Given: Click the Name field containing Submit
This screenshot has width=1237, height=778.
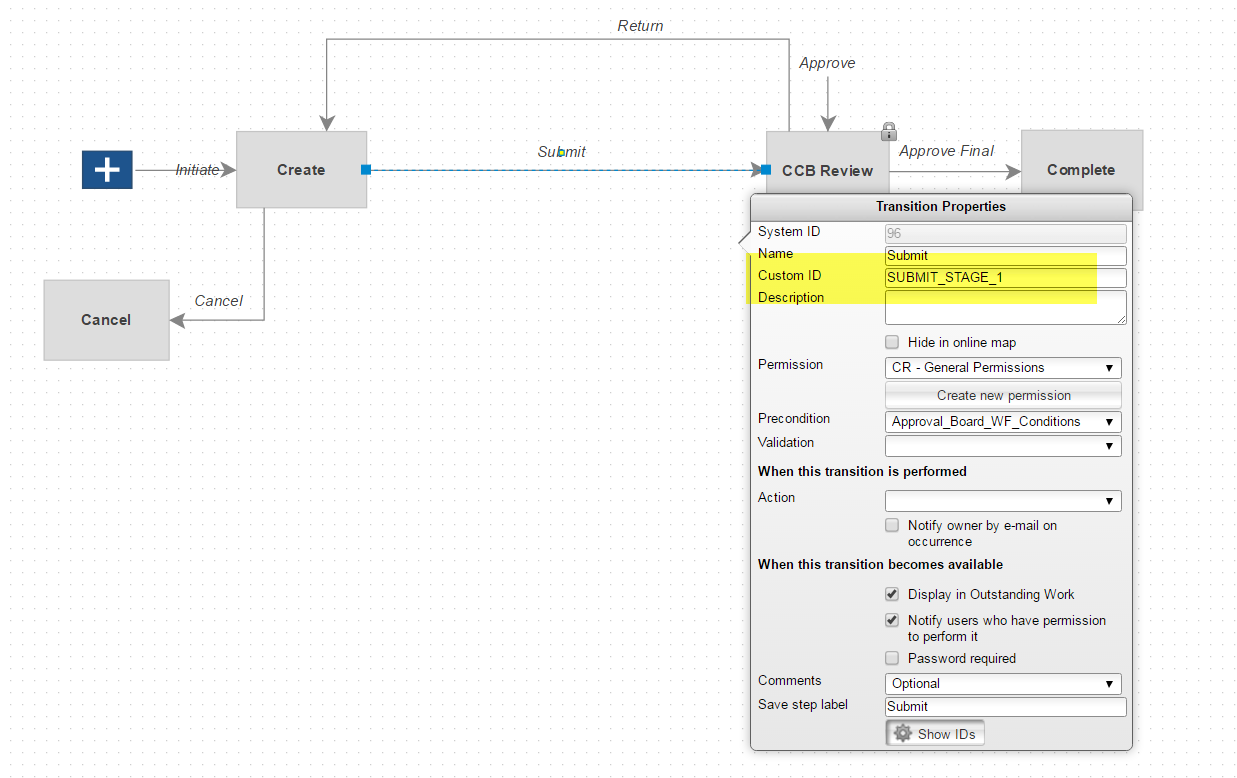Looking at the screenshot, I should [1005, 256].
